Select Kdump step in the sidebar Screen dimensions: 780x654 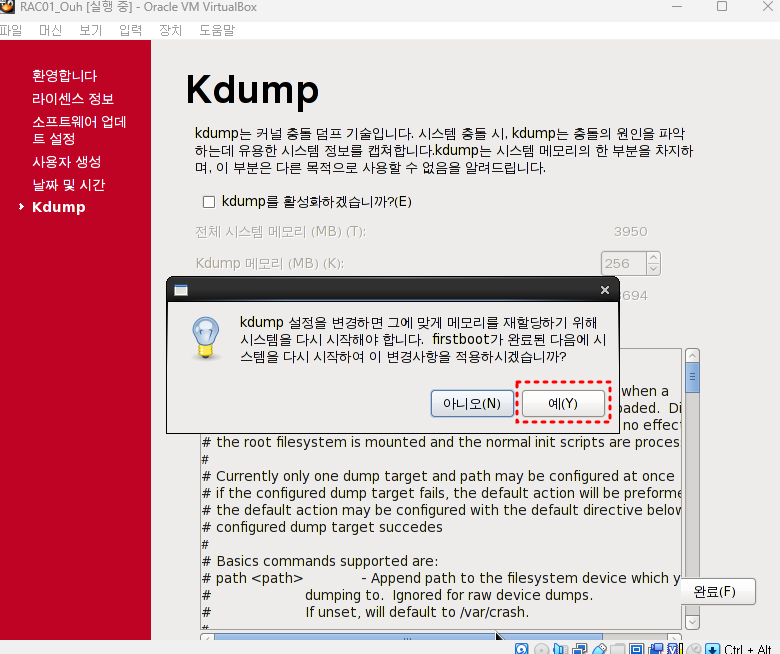[x=59, y=207]
